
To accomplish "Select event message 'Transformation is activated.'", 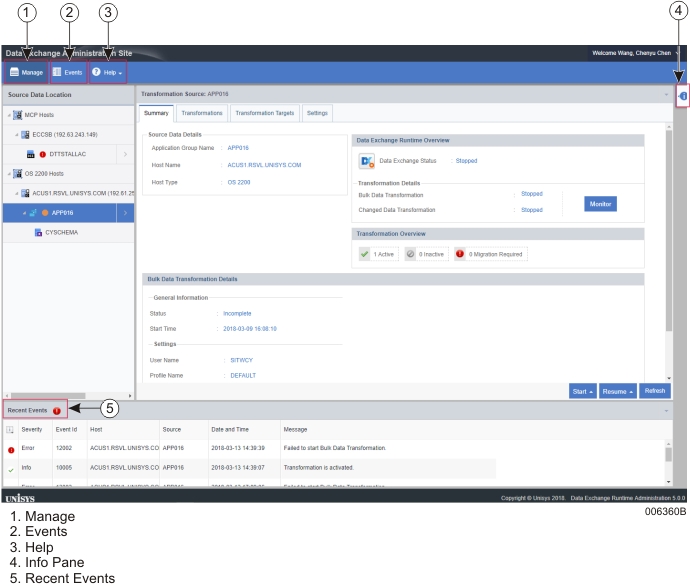I will pos(319,467).
